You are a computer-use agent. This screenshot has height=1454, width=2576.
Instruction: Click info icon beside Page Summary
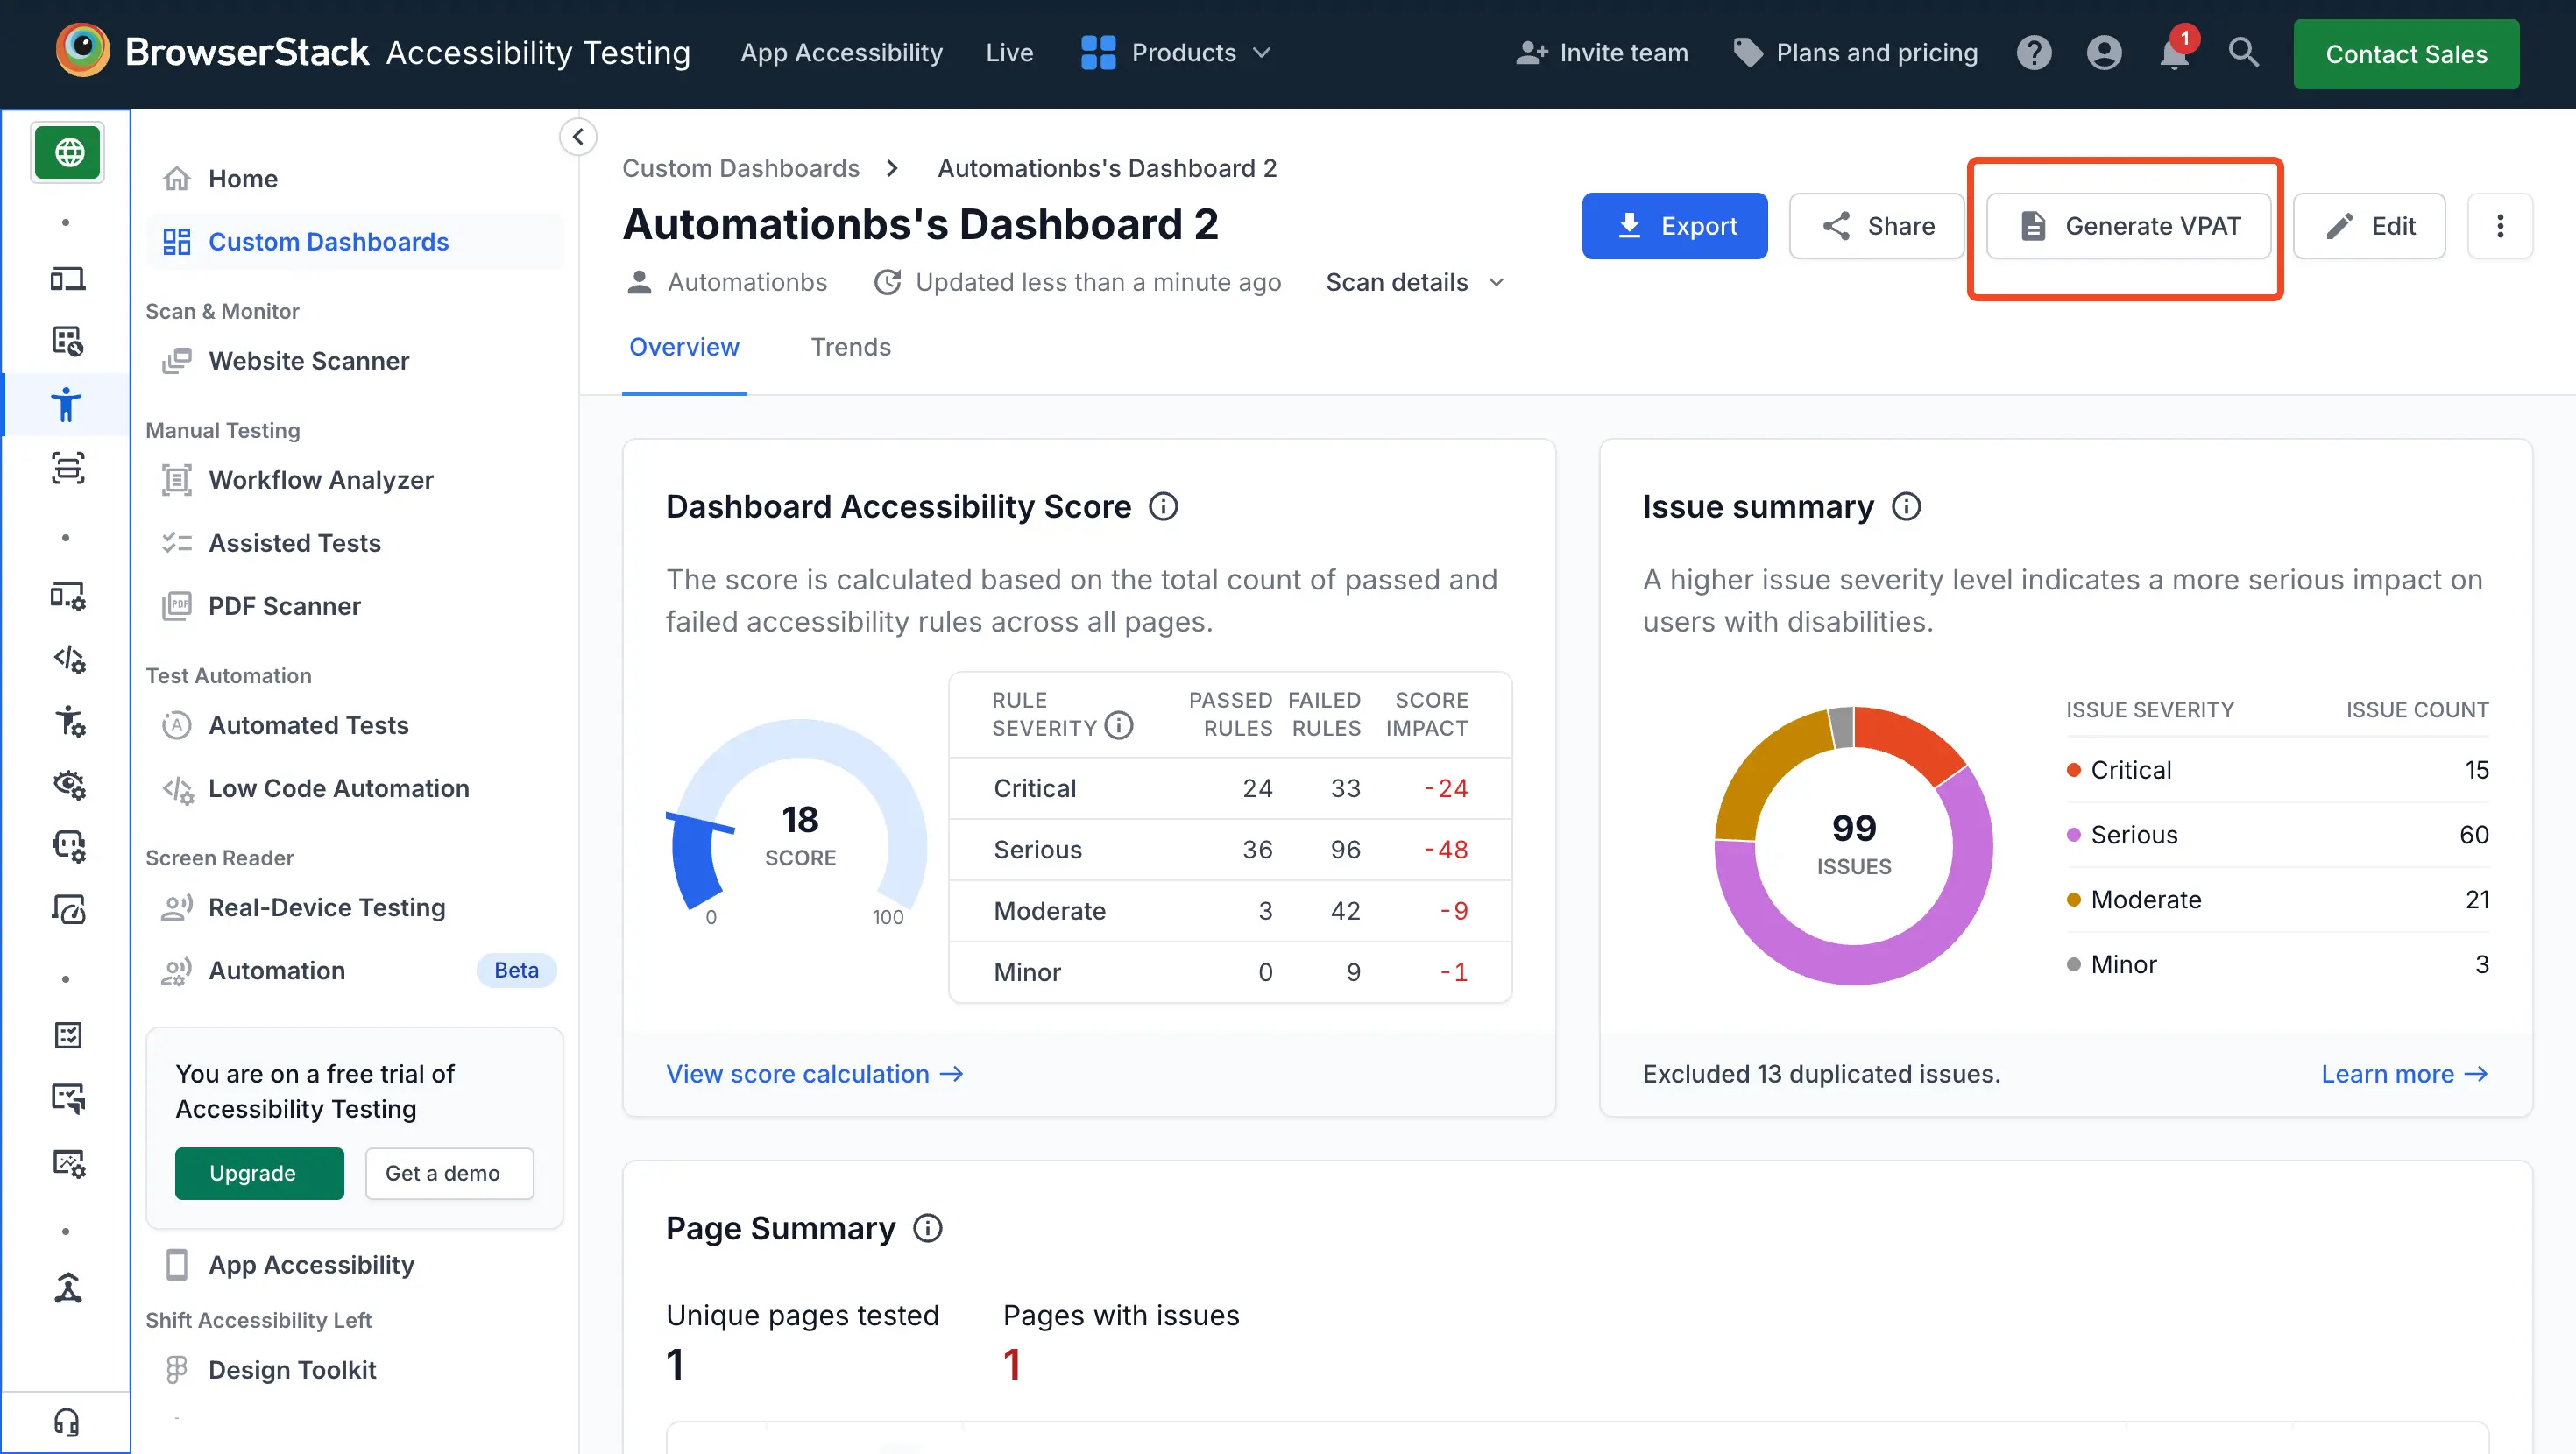pos(927,1228)
